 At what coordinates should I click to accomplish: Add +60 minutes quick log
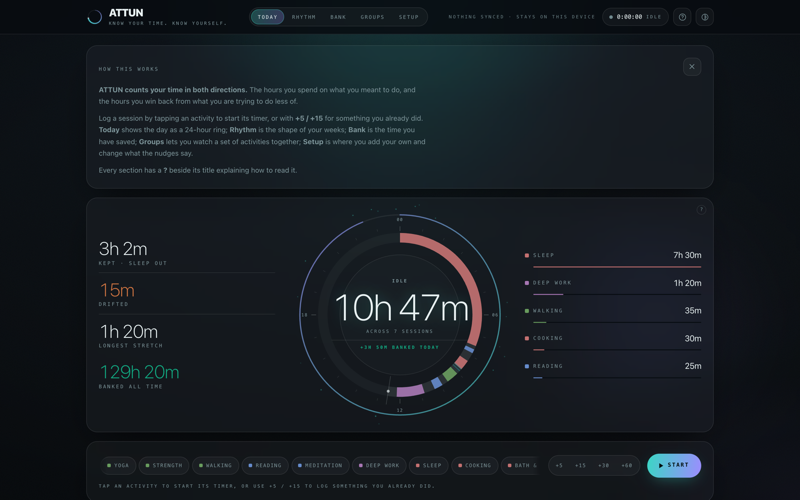pos(627,465)
